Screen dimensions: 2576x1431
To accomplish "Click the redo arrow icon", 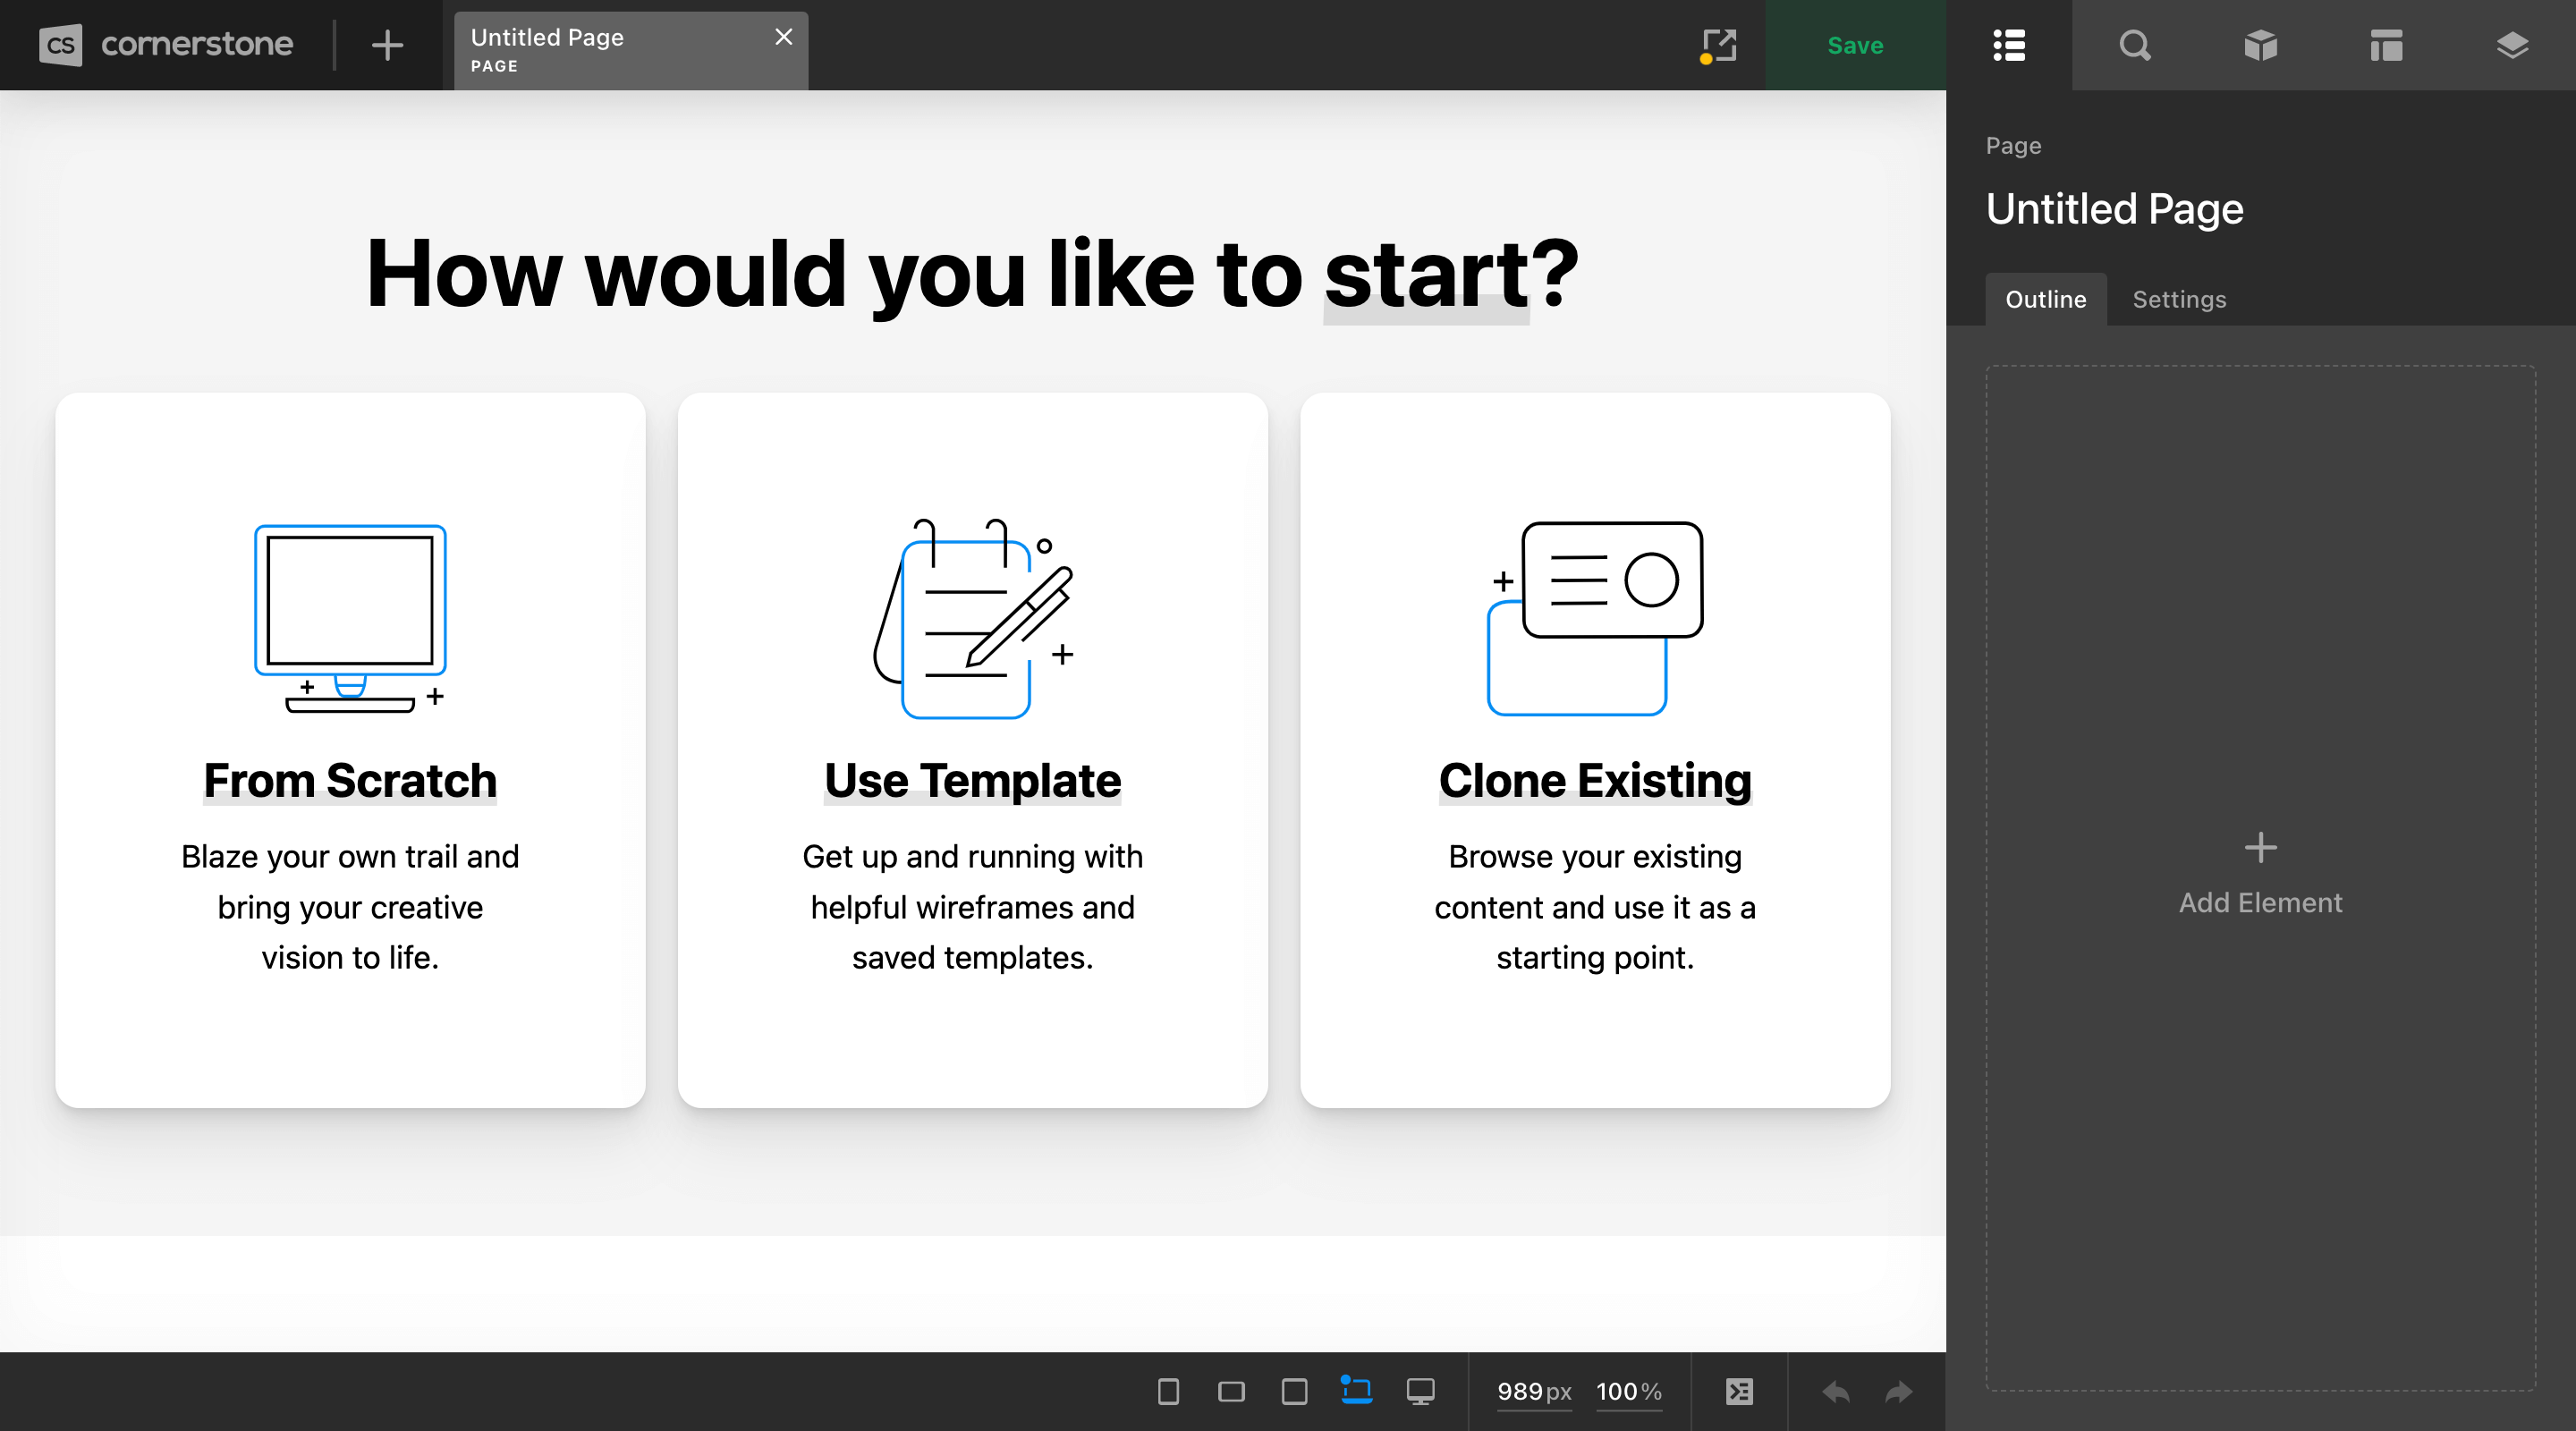I will click(x=1897, y=1391).
